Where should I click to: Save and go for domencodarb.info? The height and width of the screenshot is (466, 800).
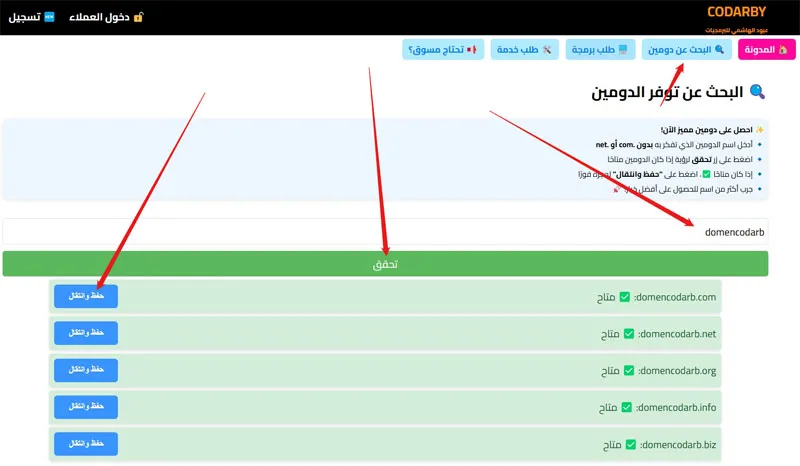86,407
